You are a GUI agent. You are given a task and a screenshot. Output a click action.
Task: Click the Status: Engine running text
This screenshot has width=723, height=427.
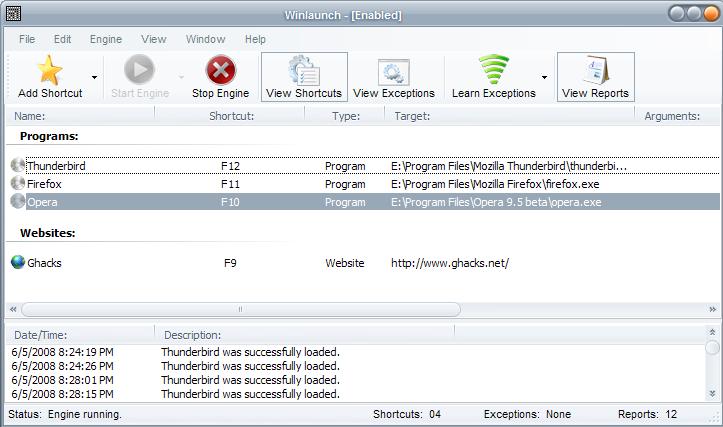pyautogui.click(x=65, y=414)
